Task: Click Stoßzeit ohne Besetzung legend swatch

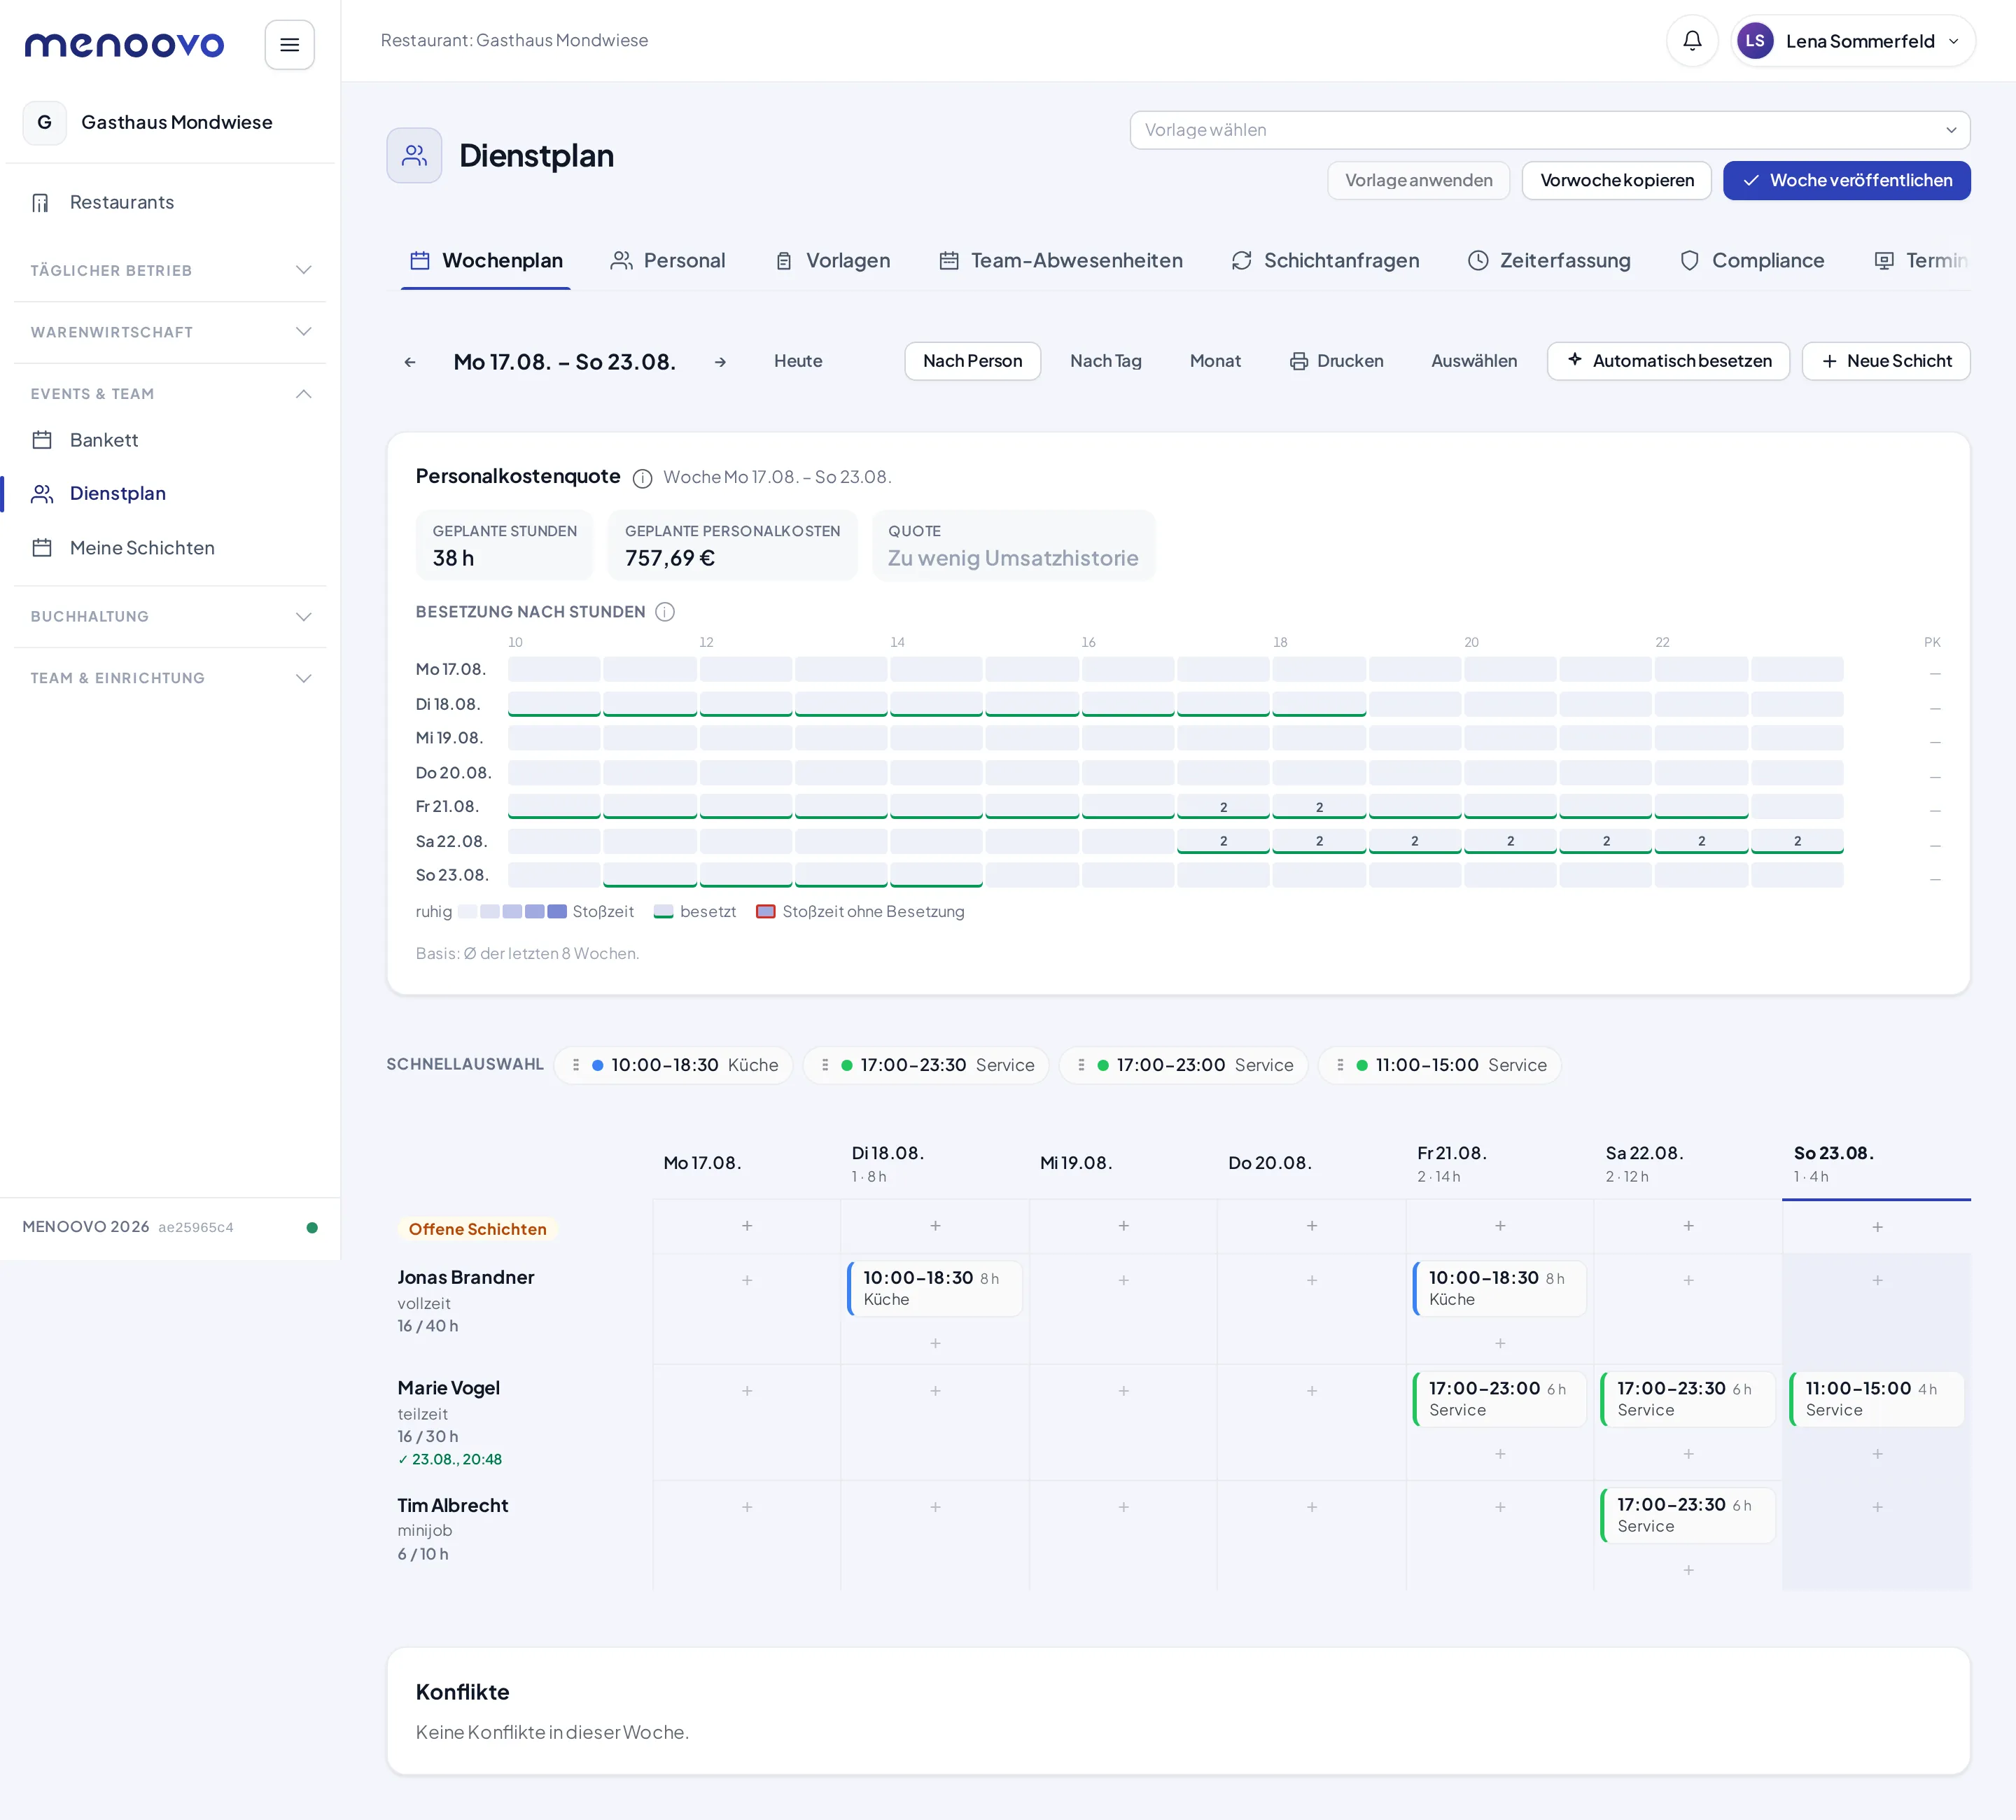Action: (x=766, y=912)
